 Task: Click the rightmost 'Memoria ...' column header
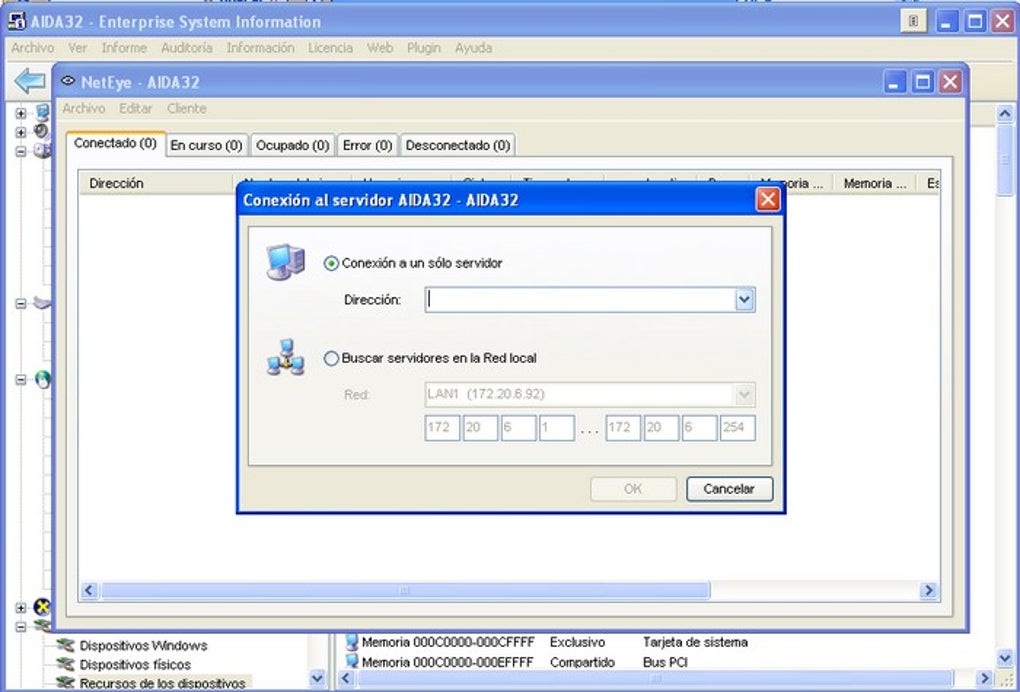[x=874, y=183]
